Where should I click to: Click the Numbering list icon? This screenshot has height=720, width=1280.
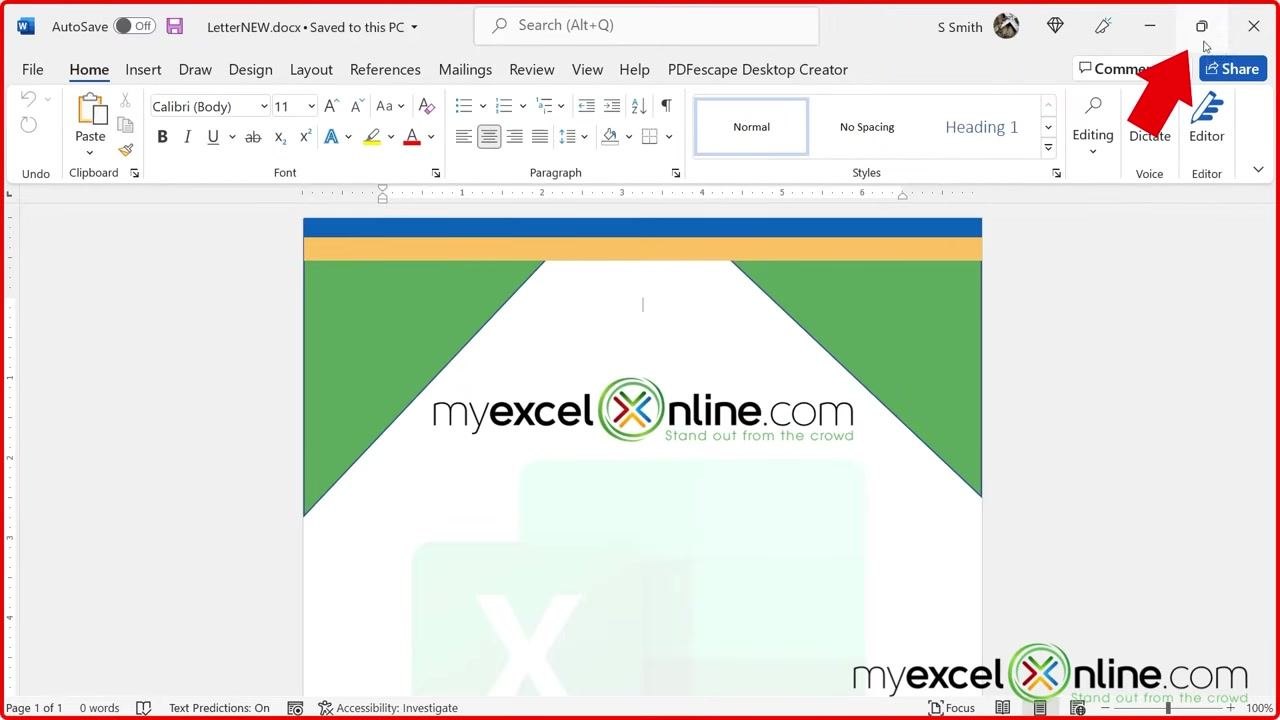pos(504,106)
